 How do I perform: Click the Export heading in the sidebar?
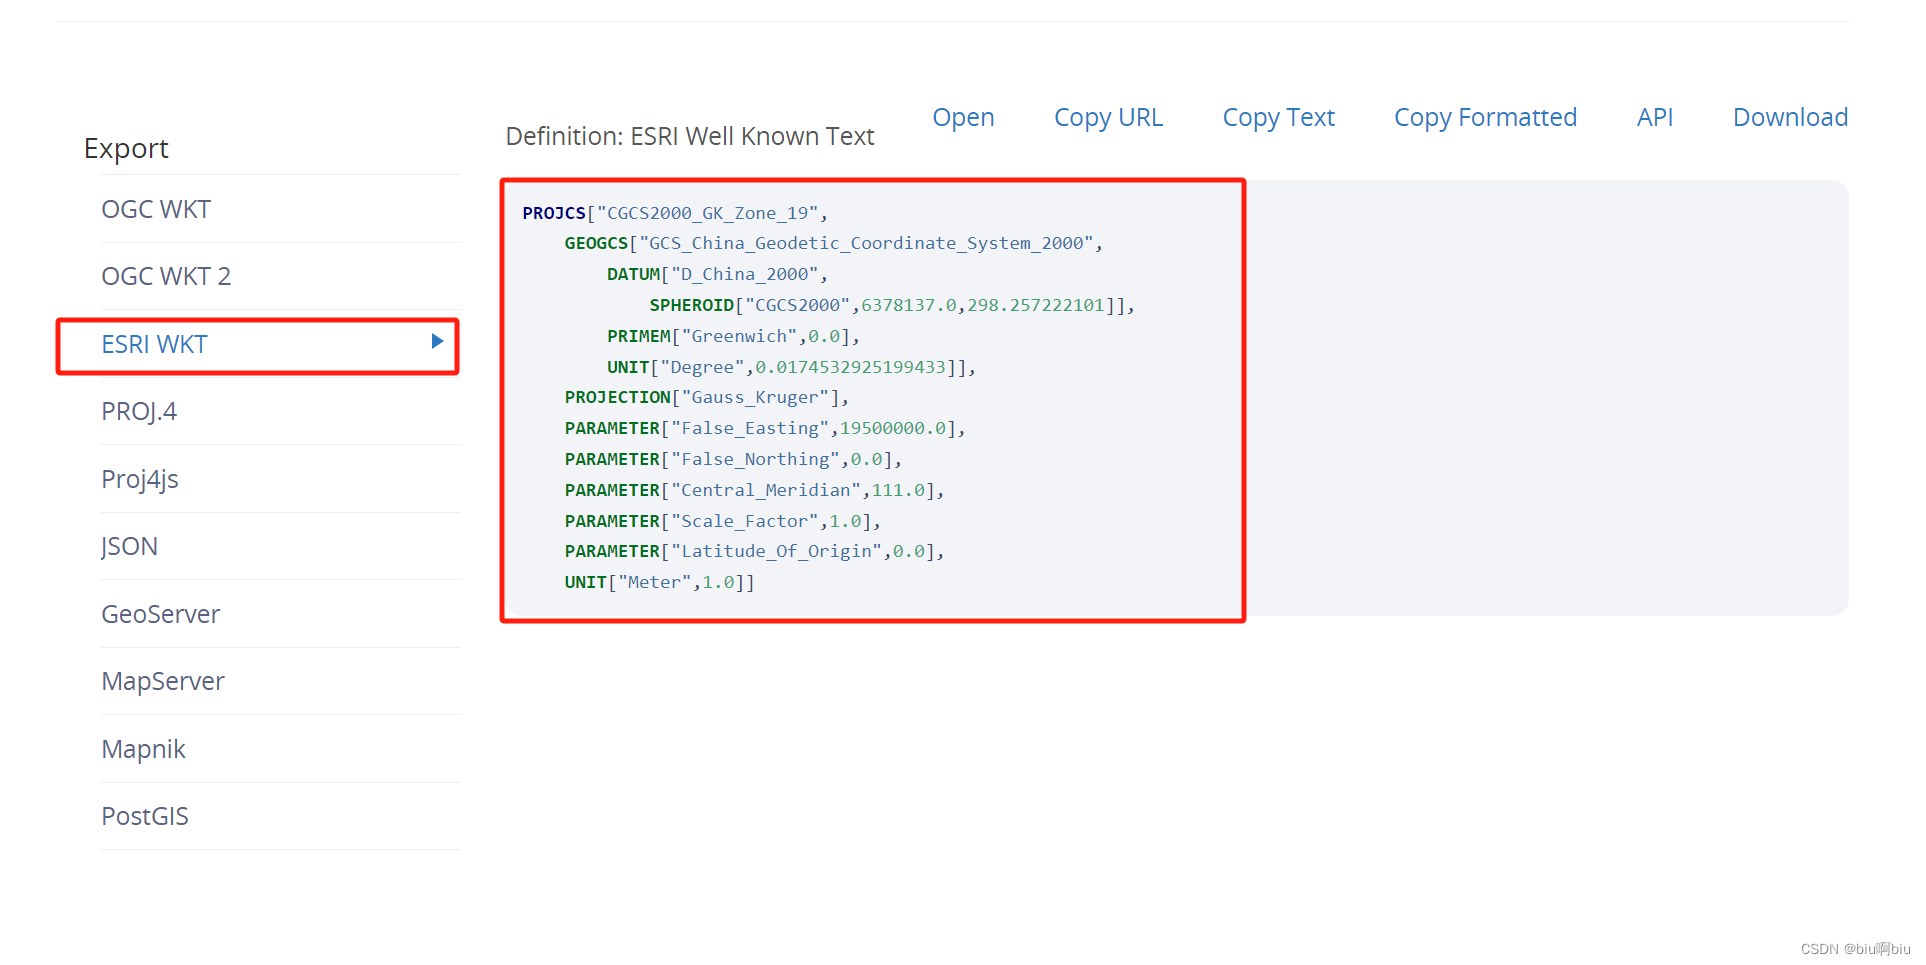click(x=126, y=148)
